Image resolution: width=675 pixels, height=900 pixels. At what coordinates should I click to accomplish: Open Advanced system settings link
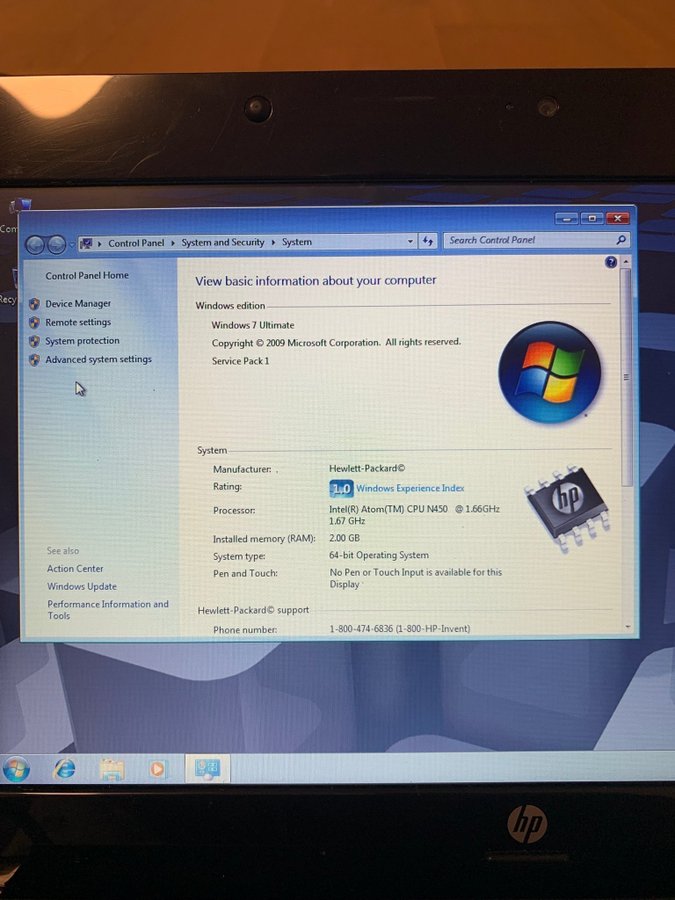click(x=98, y=360)
